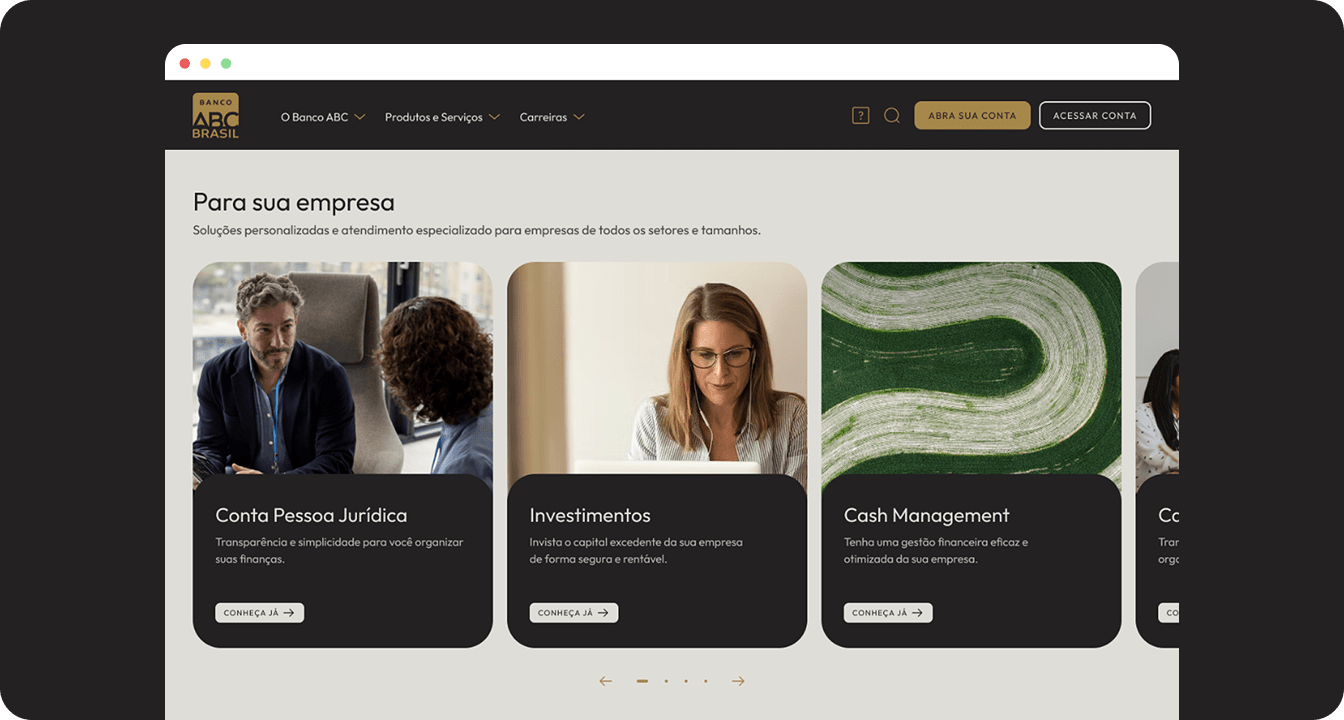This screenshot has height=720, width=1344.
Task: Click the Abra sua conta button
Action: tap(972, 115)
